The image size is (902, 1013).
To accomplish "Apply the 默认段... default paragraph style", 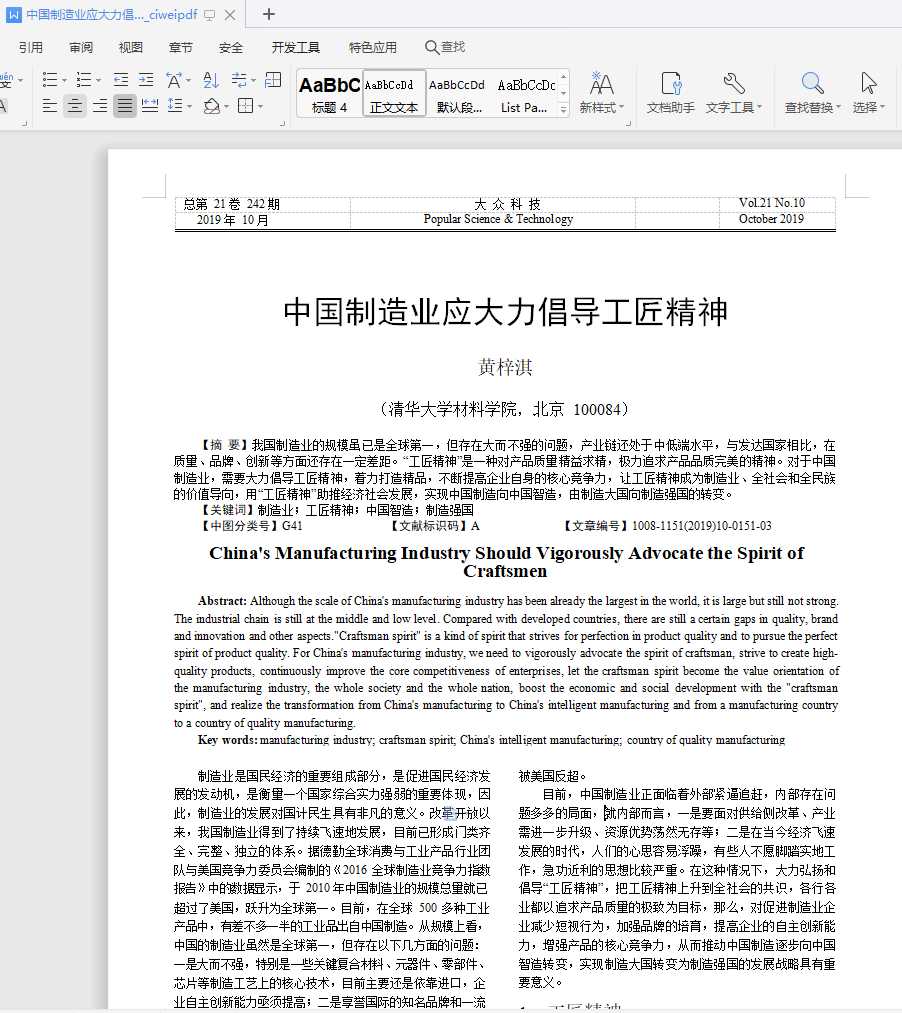I will (x=459, y=93).
